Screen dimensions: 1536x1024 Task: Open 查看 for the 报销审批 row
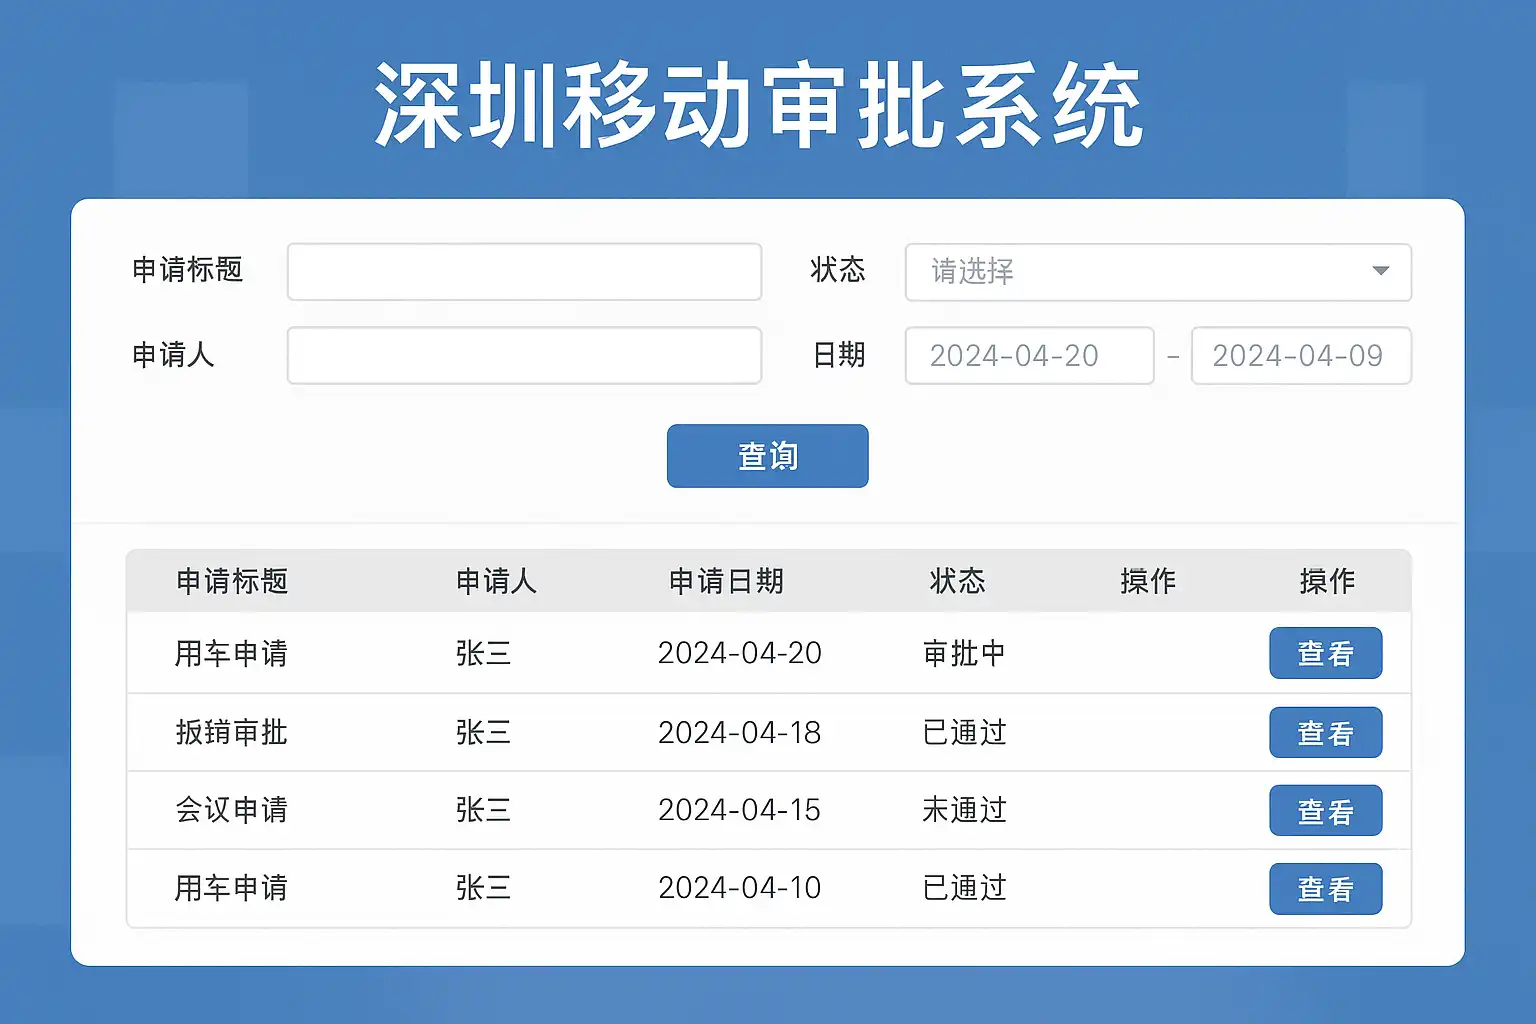(x=1326, y=732)
